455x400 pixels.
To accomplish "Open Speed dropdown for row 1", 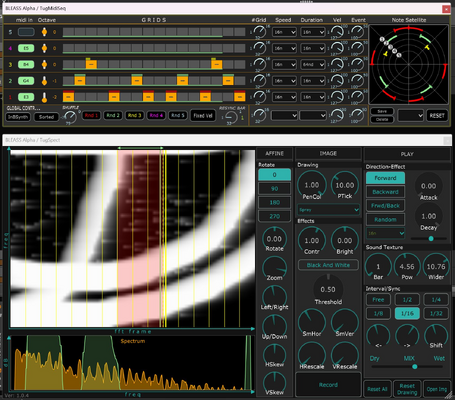I will click(x=284, y=97).
